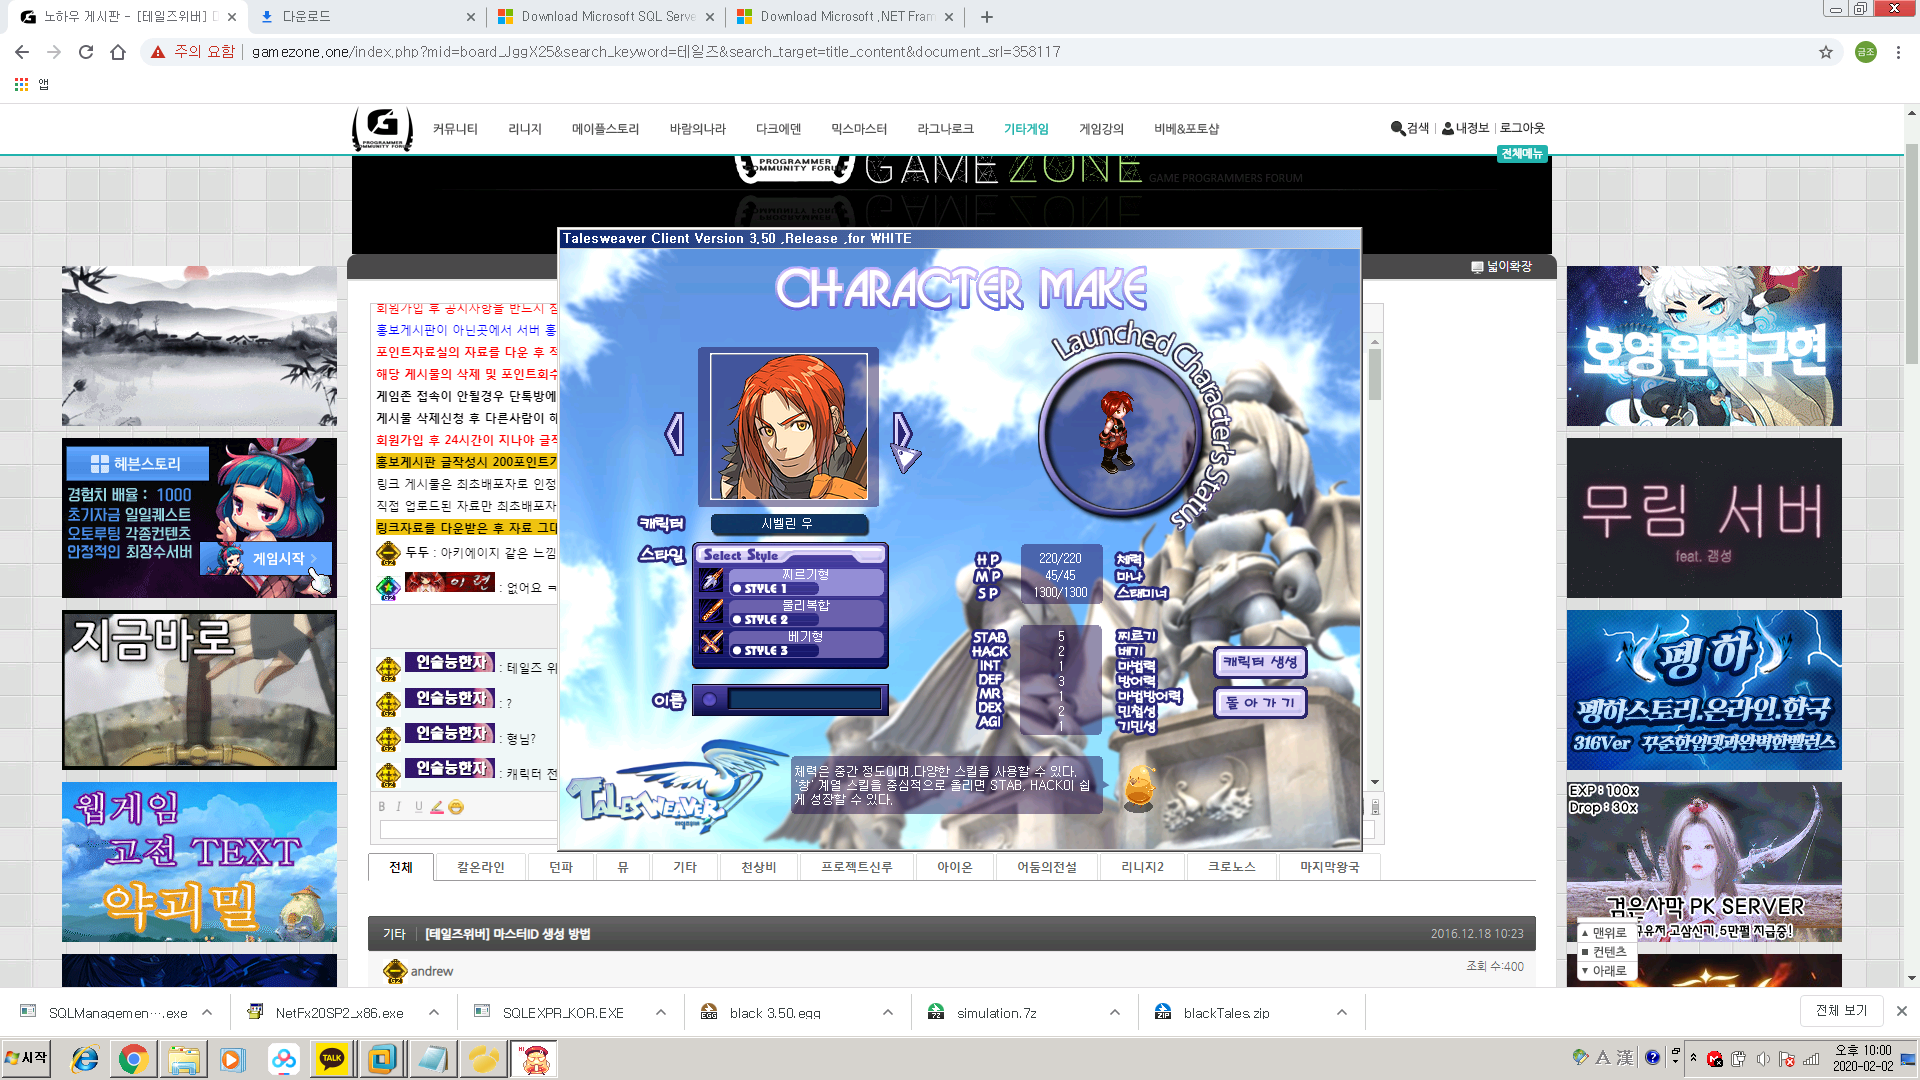Focus the character name input field
The width and height of the screenshot is (1920, 1080).
coord(803,700)
